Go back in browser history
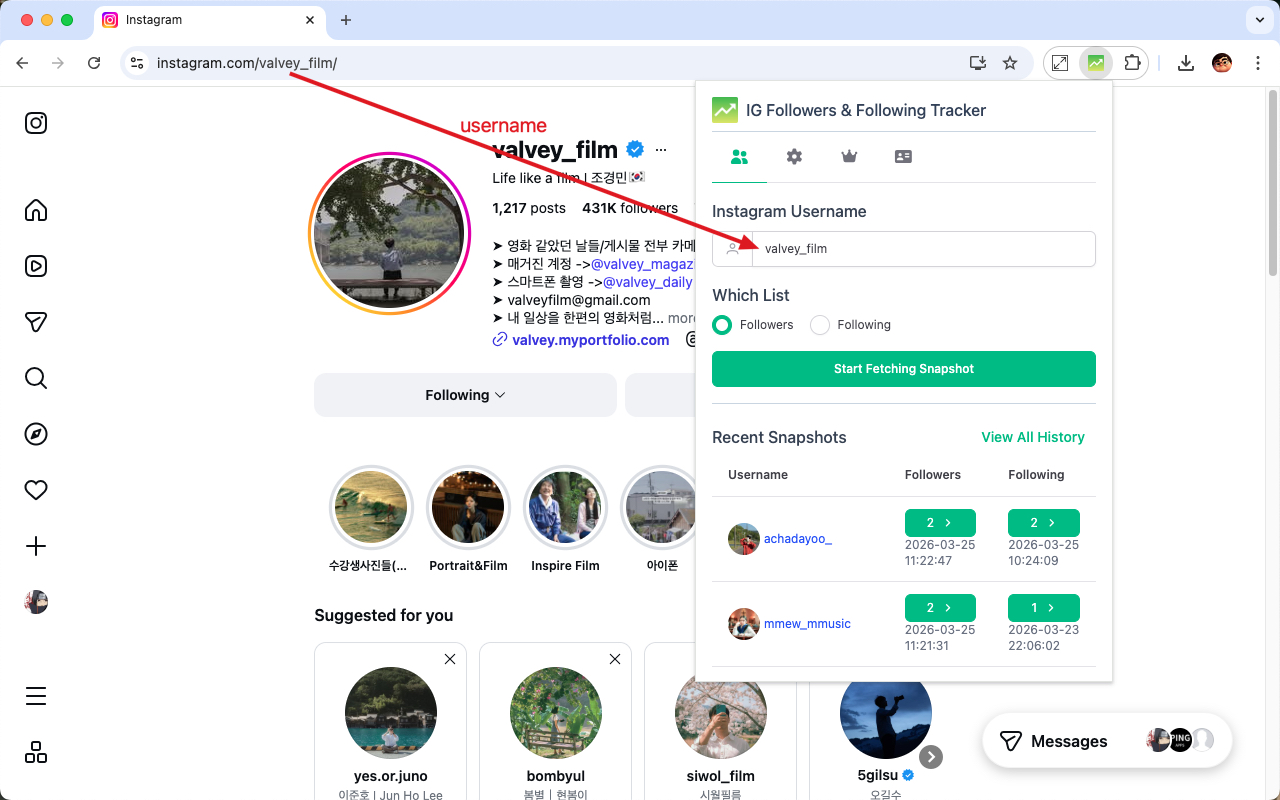The image size is (1280, 800). click(x=22, y=63)
